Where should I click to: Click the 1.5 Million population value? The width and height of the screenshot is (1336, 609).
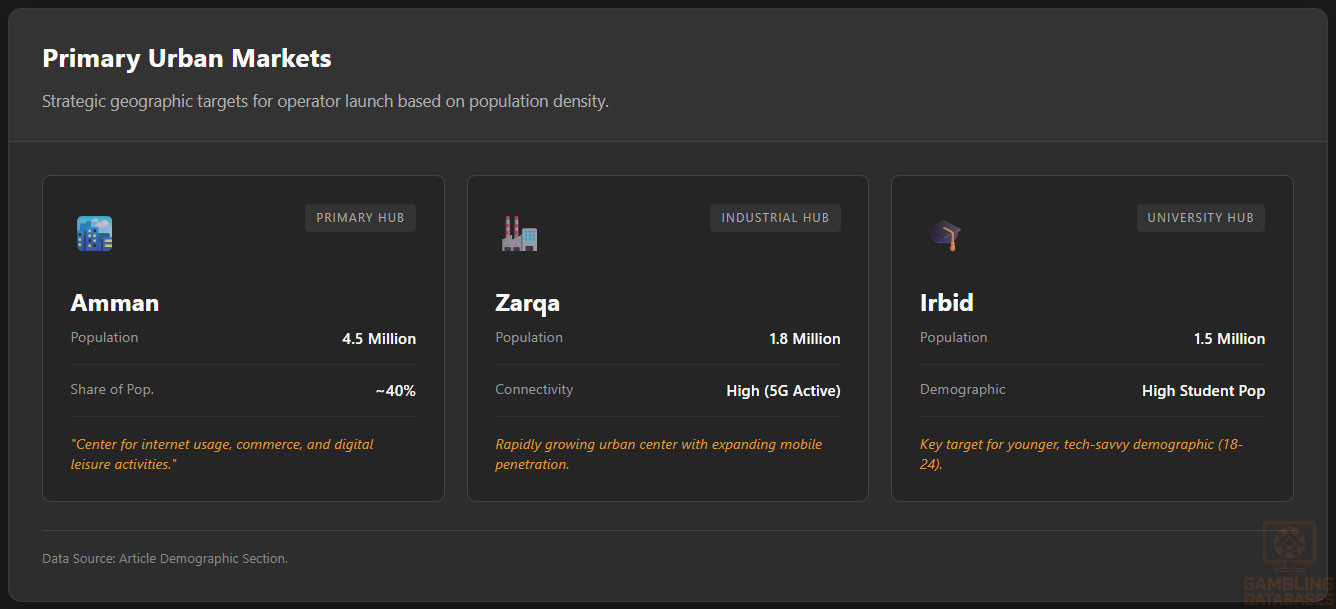click(x=1229, y=339)
